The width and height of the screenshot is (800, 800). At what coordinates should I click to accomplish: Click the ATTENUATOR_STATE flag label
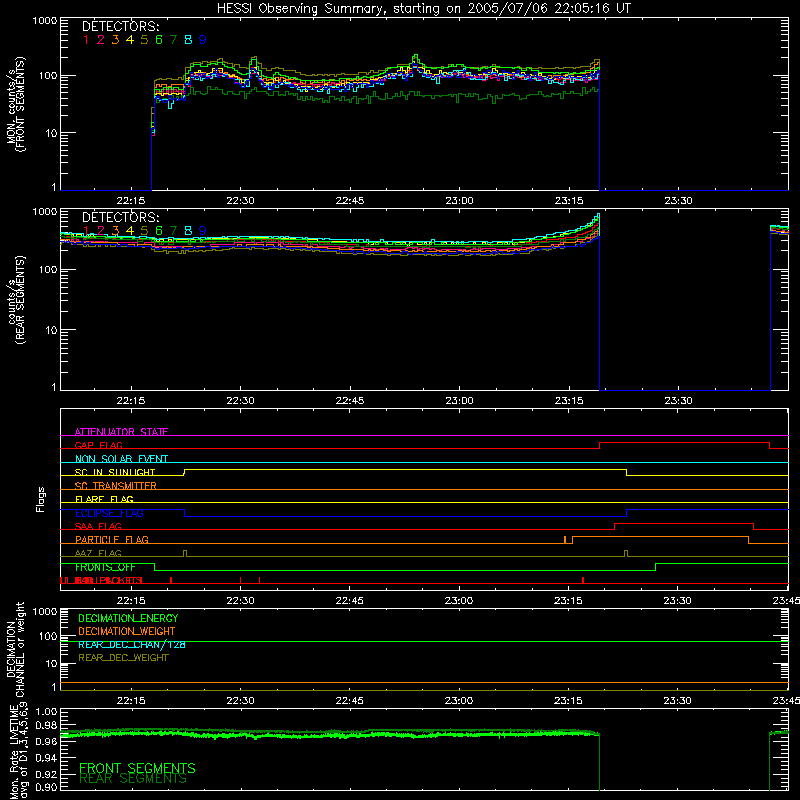121,432
